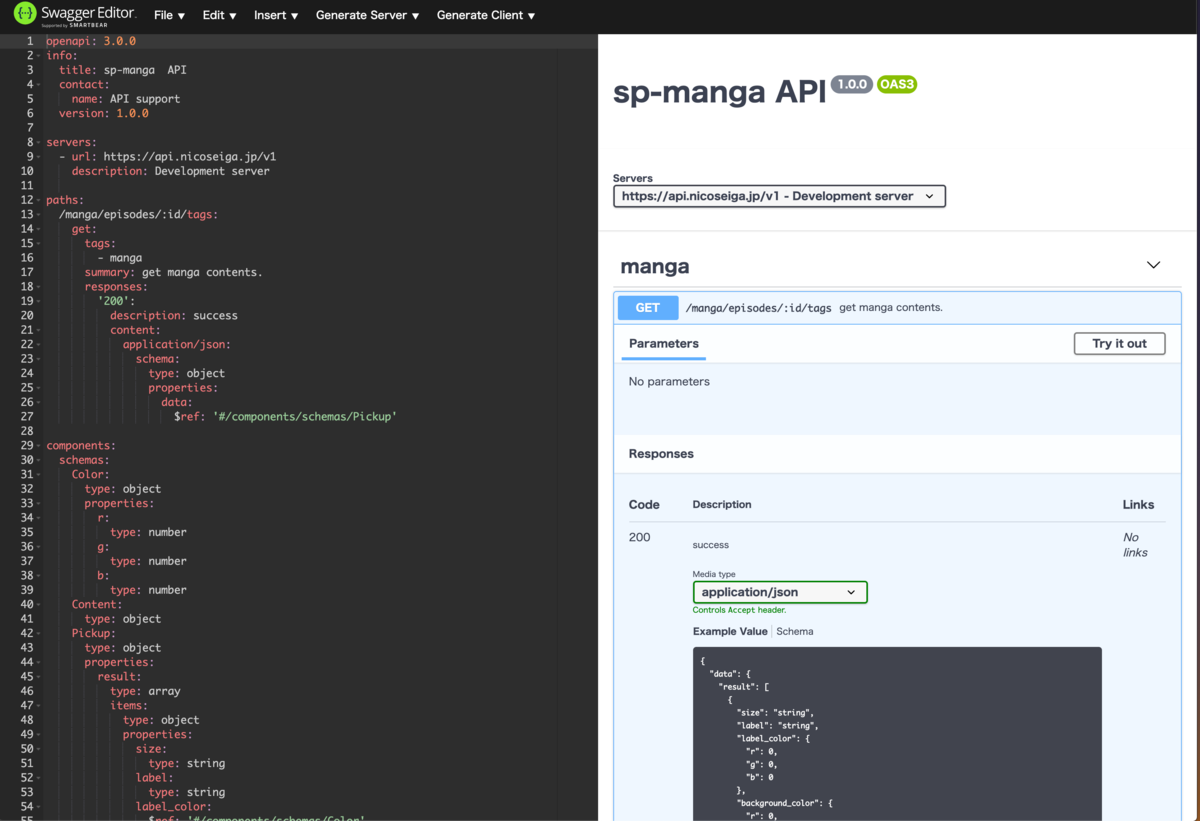Open the Edit menu
Screen dimensions: 1200x821
[219, 15]
